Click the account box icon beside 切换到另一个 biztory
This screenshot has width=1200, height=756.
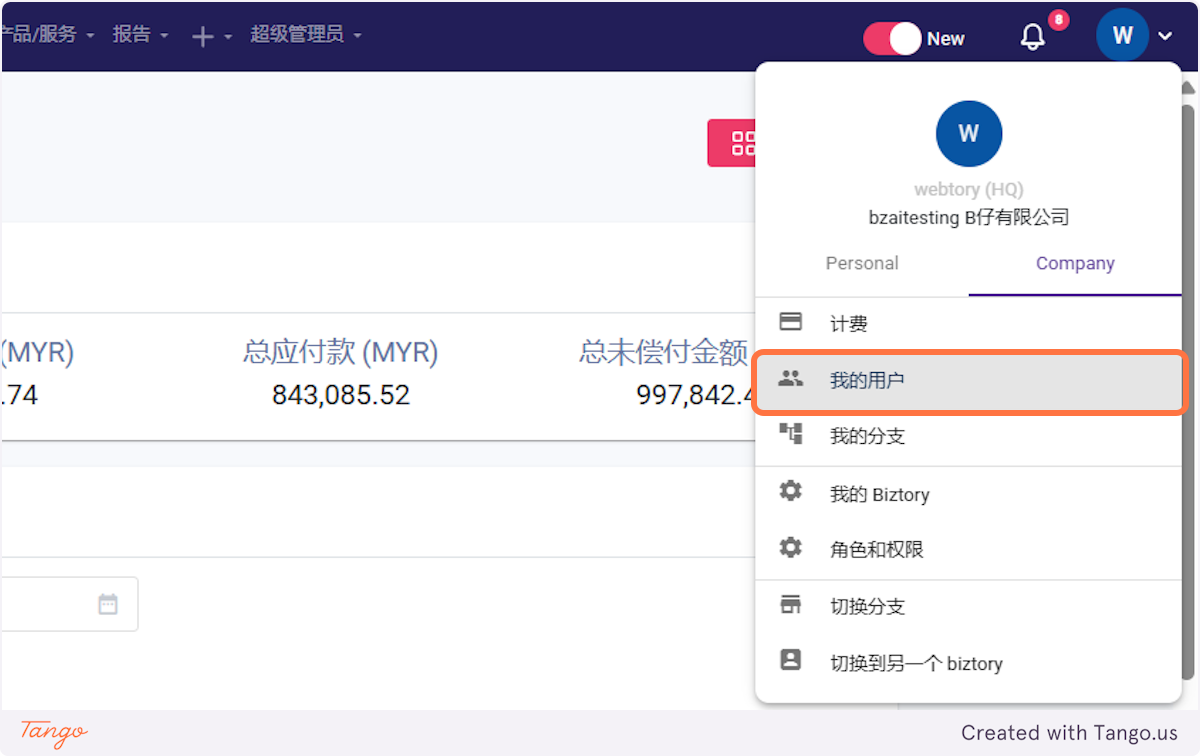(x=790, y=660)
